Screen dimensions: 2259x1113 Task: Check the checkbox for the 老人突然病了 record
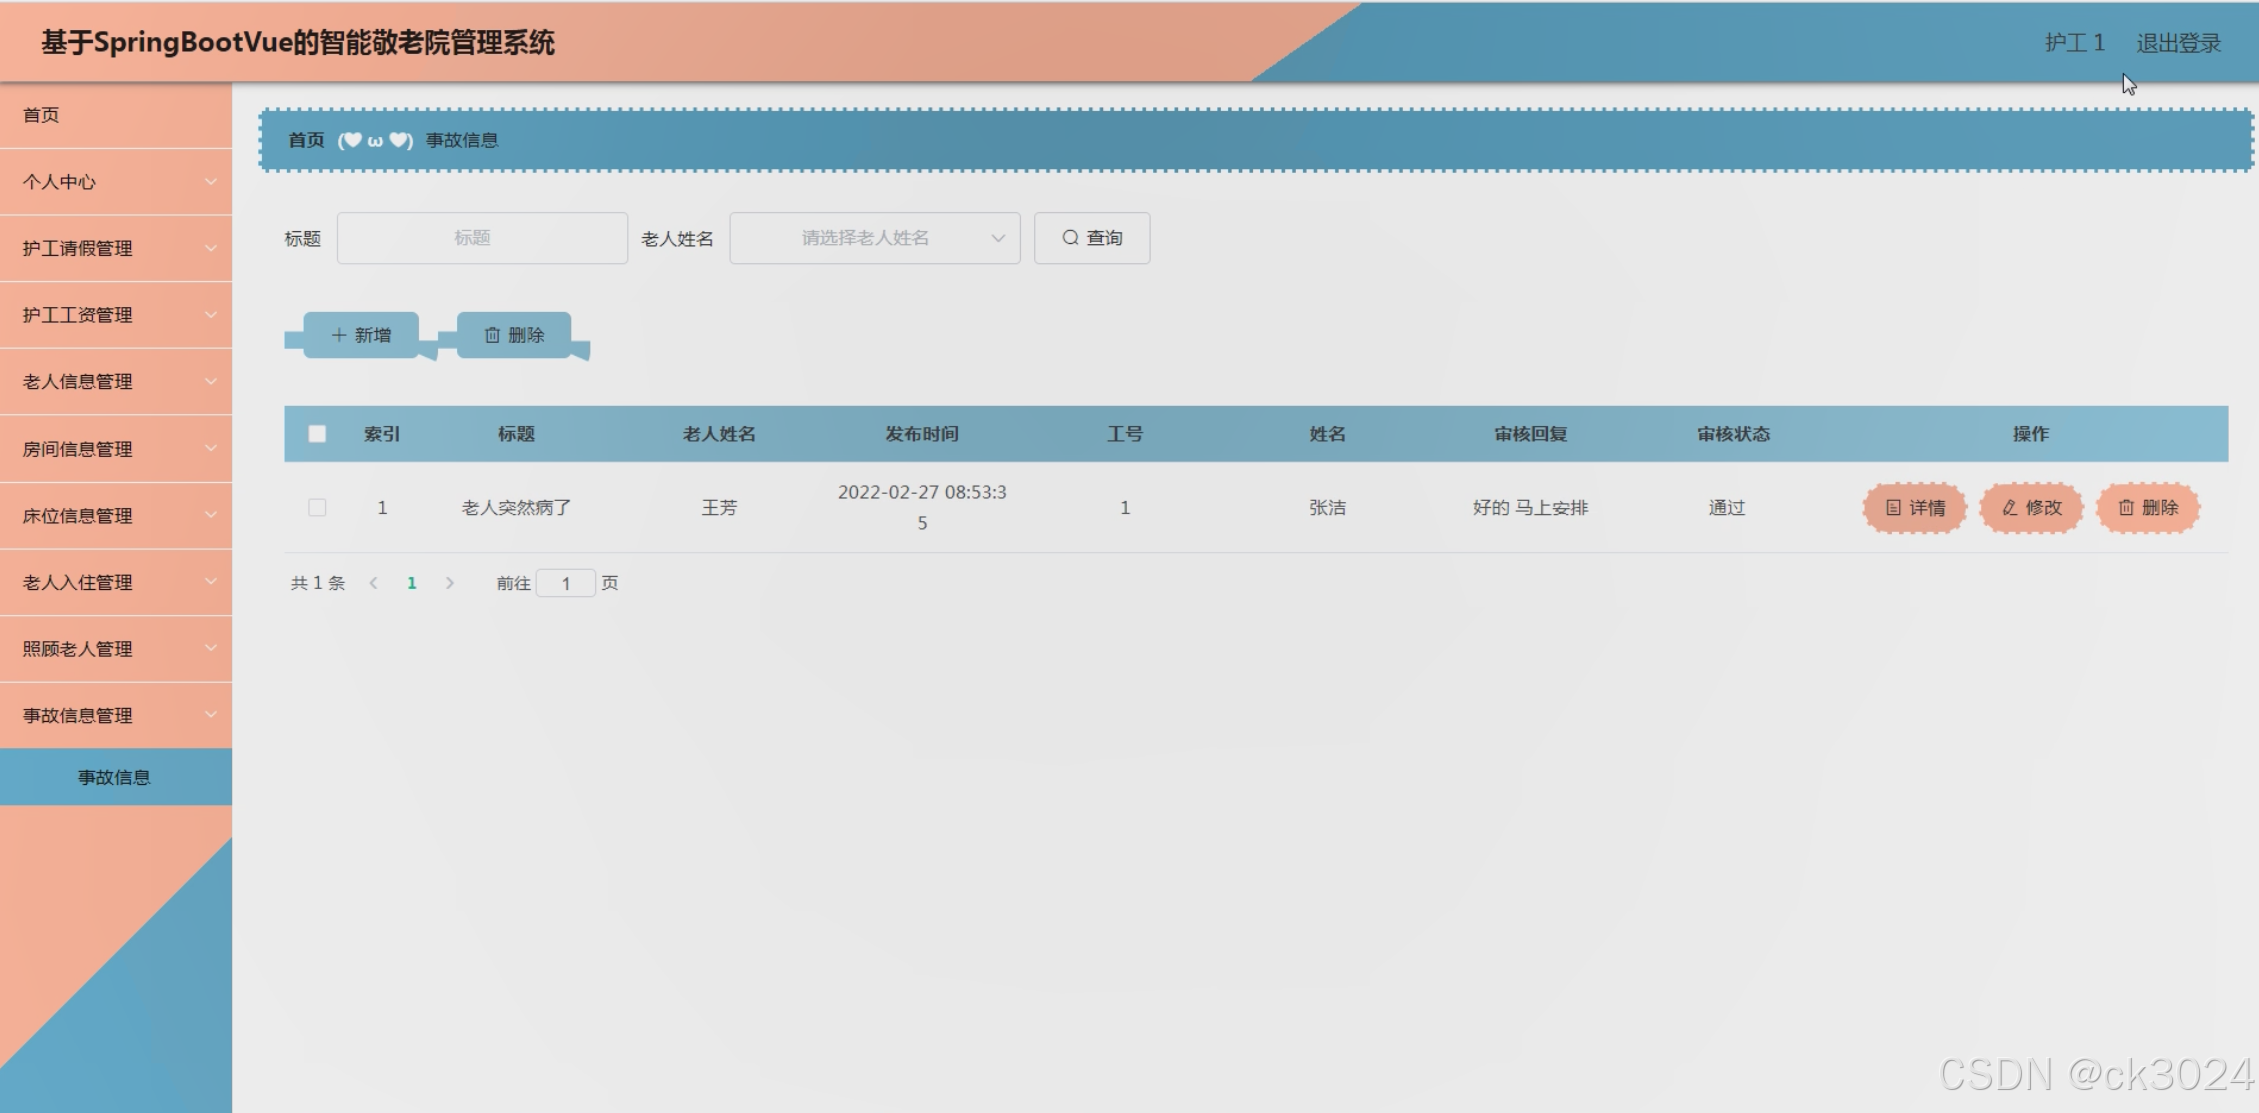click(318, 507)
